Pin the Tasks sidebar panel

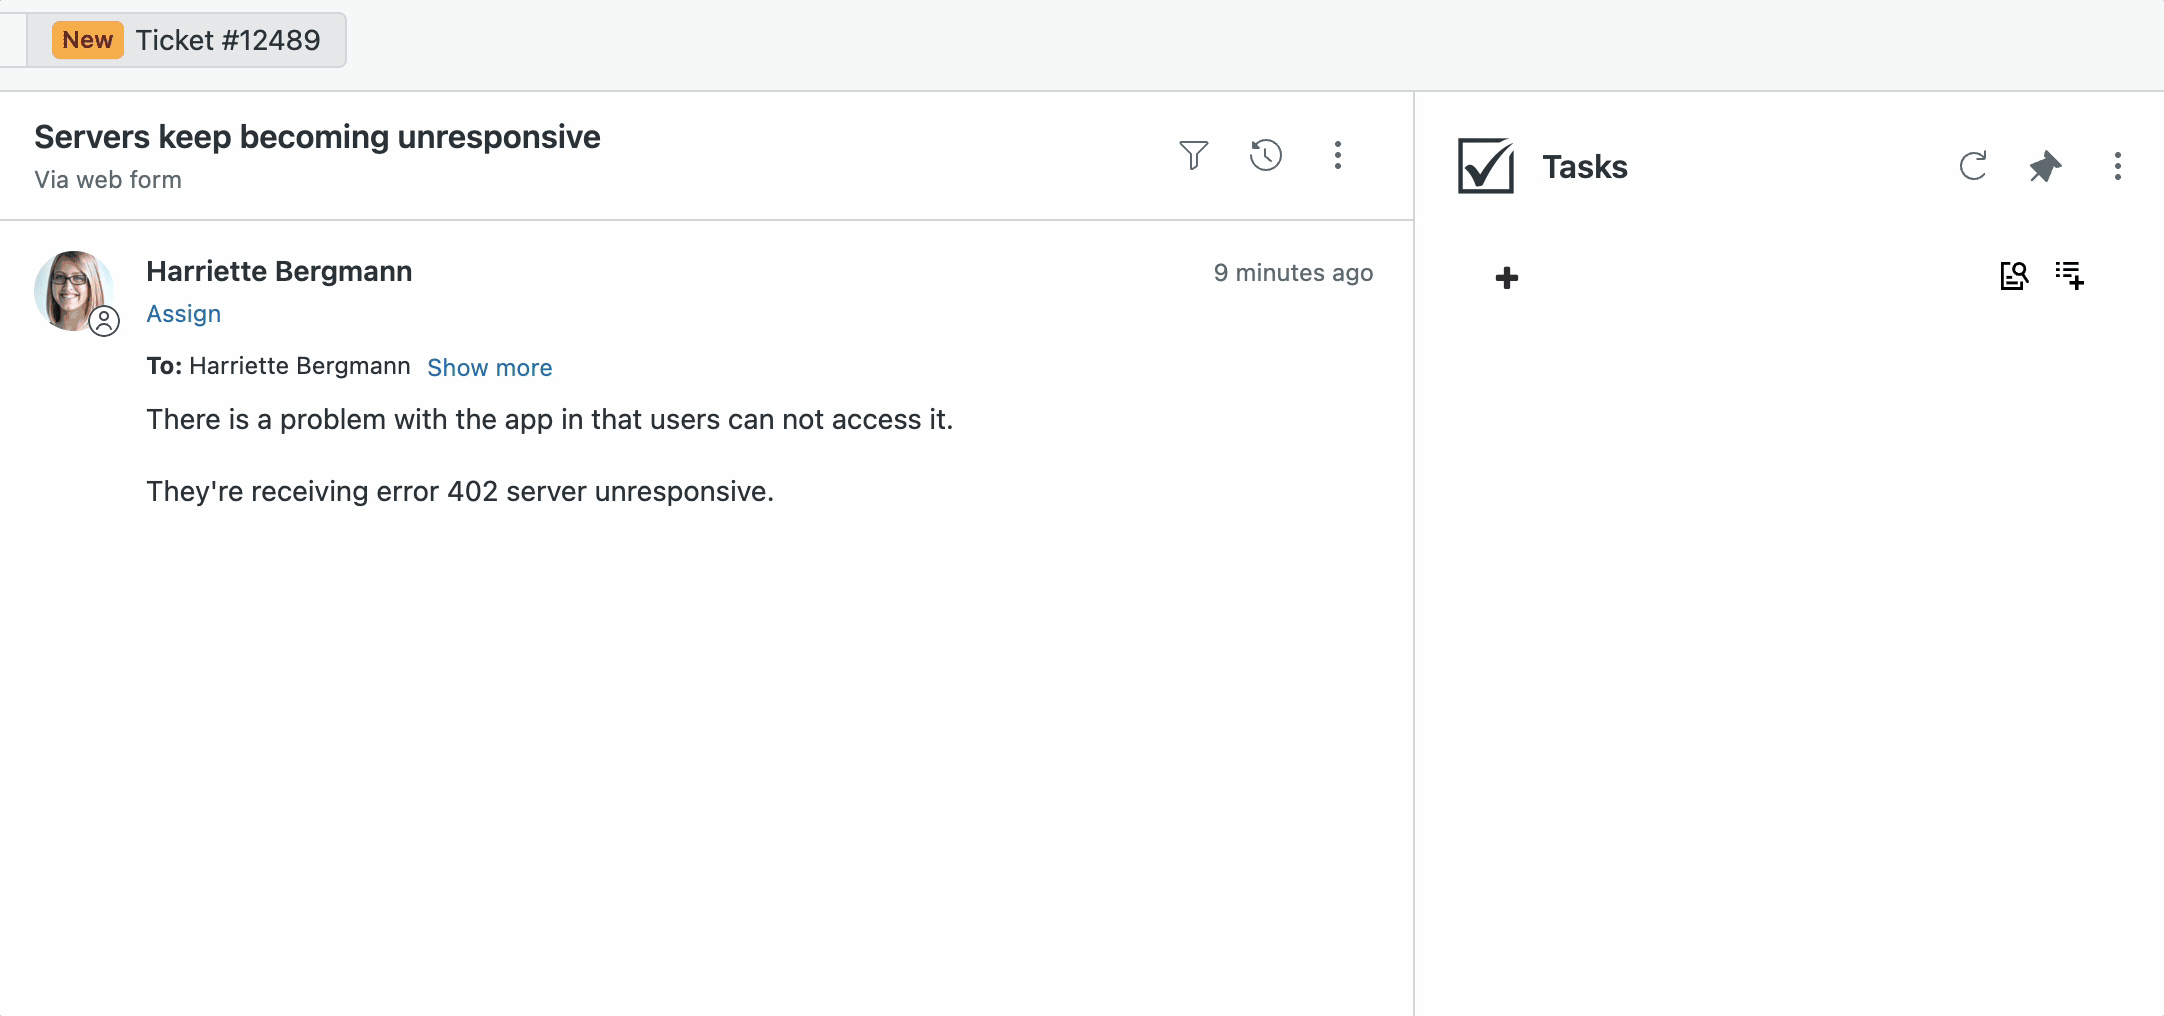[x=2045, y=166]
